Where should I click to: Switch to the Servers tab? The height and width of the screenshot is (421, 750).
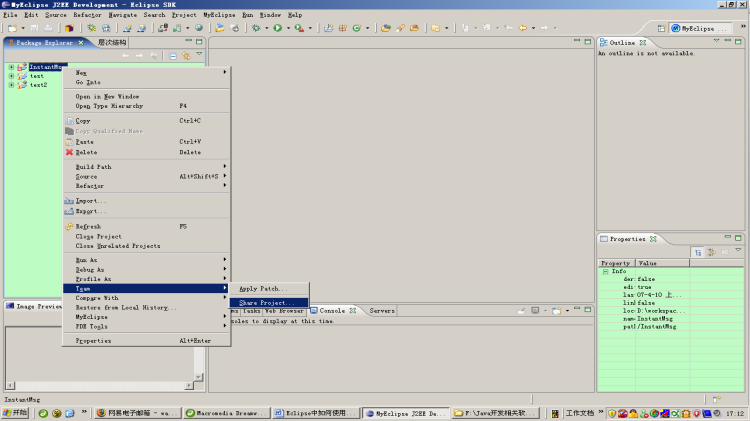point(382,310)
